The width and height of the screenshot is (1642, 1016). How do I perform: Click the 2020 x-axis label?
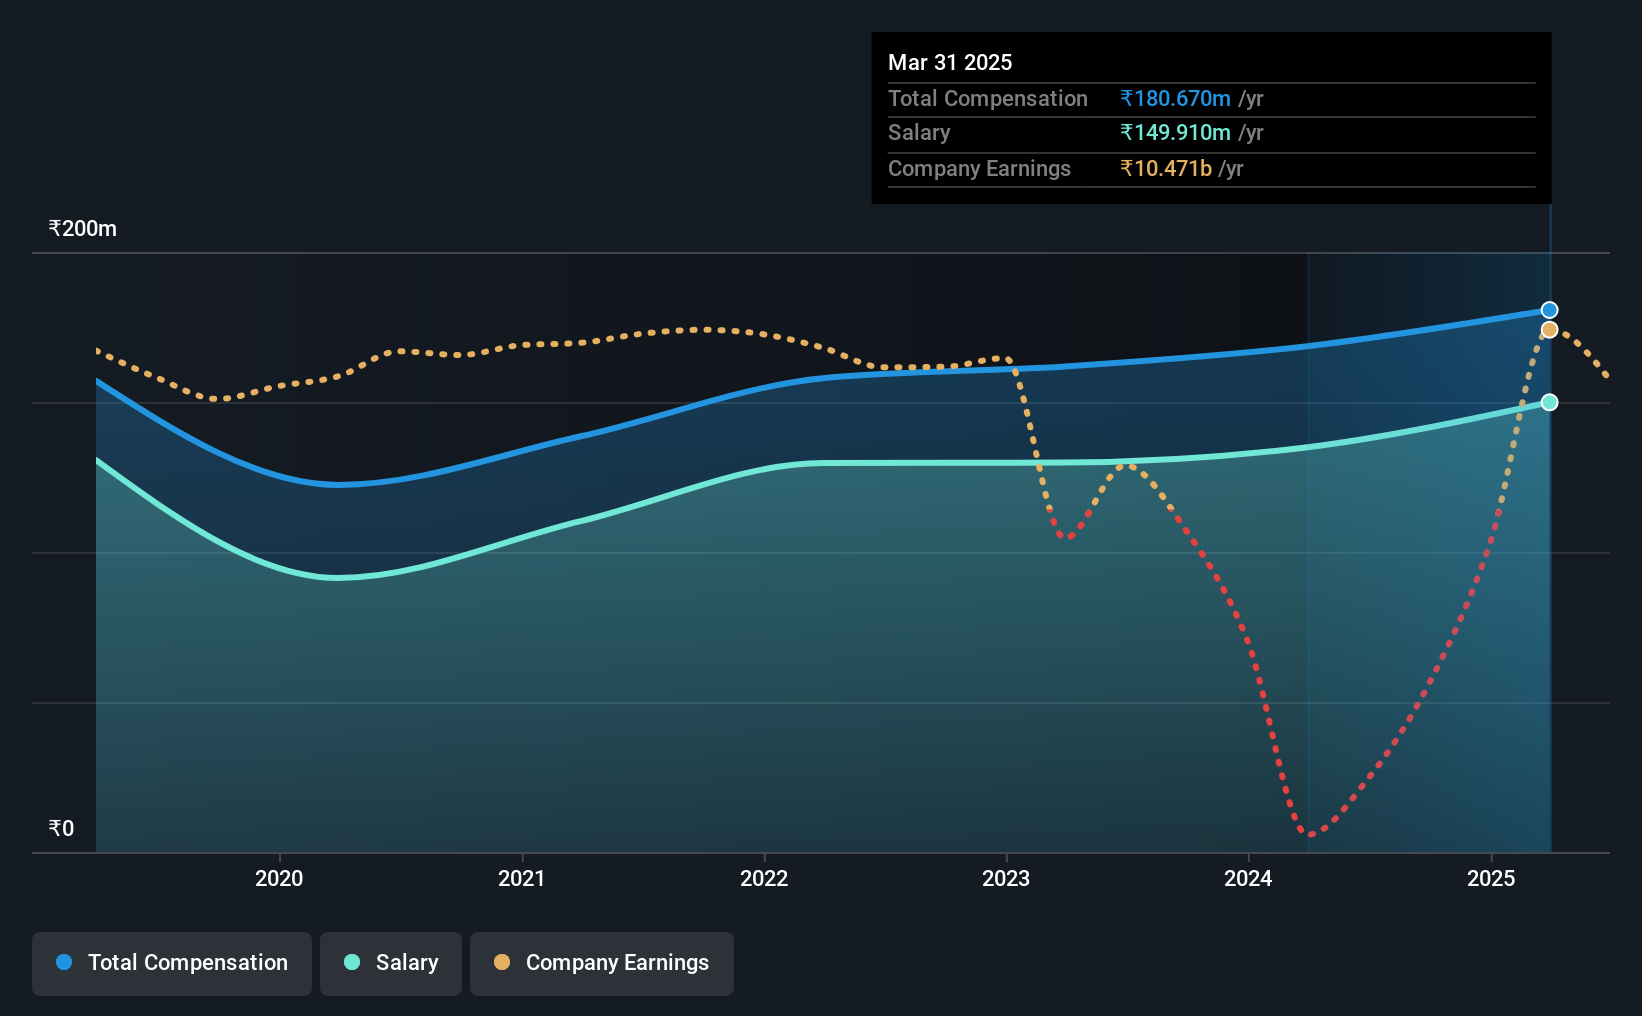tap(279, 878)
